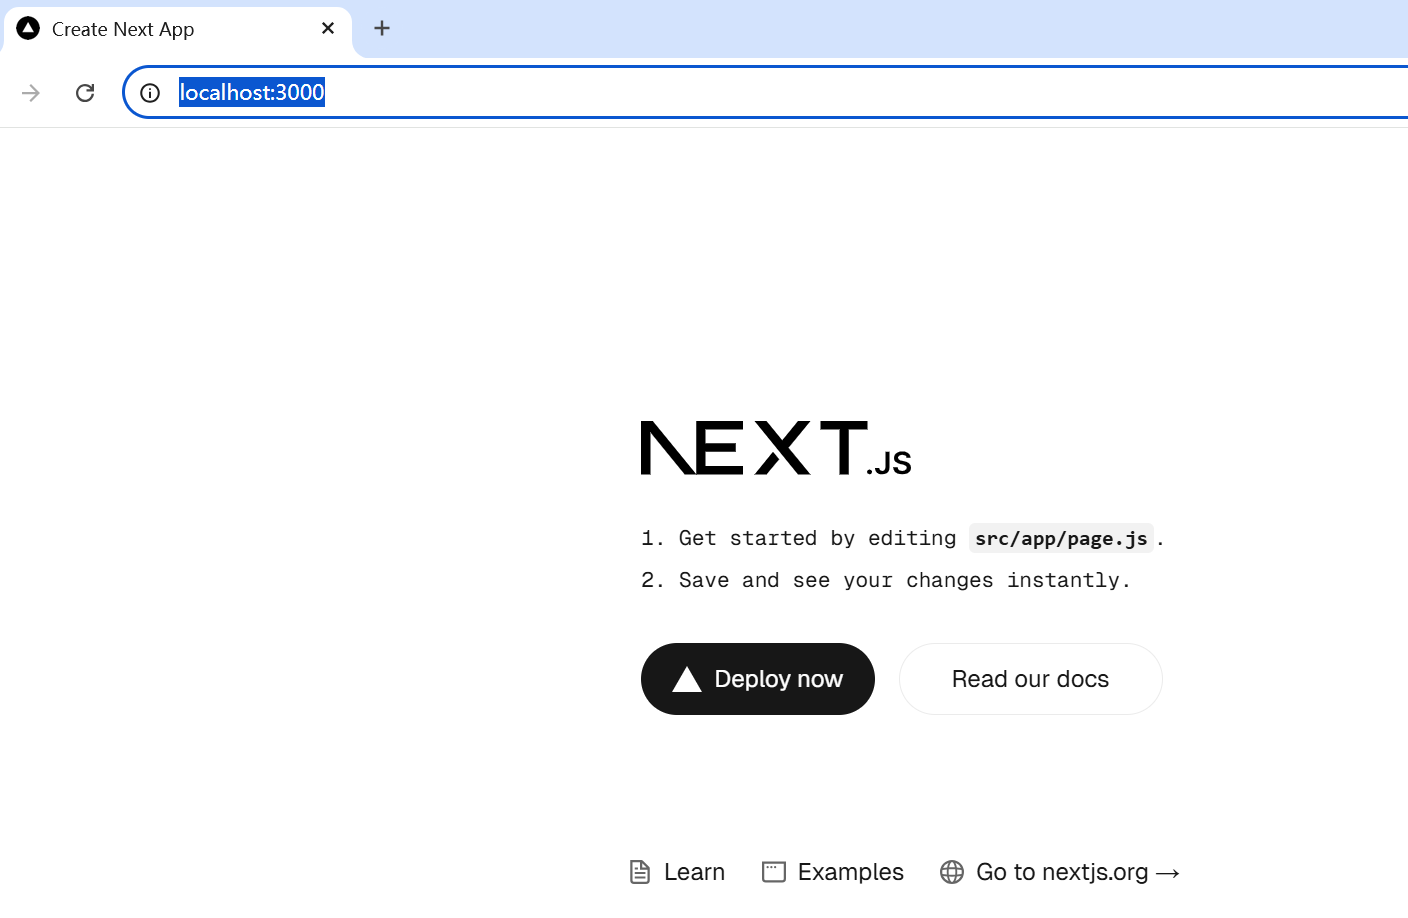This screenshot has width=1408, height=918.
Task: Click the 'Get started by editing' text
Action: pyautogui.click(x=817, y=538)
